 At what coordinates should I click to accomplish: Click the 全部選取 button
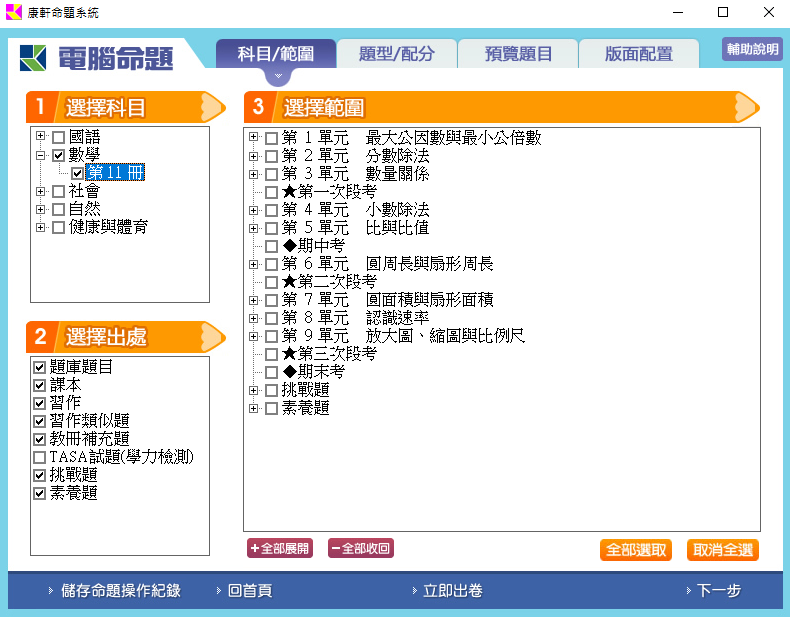tap(636, 550)
